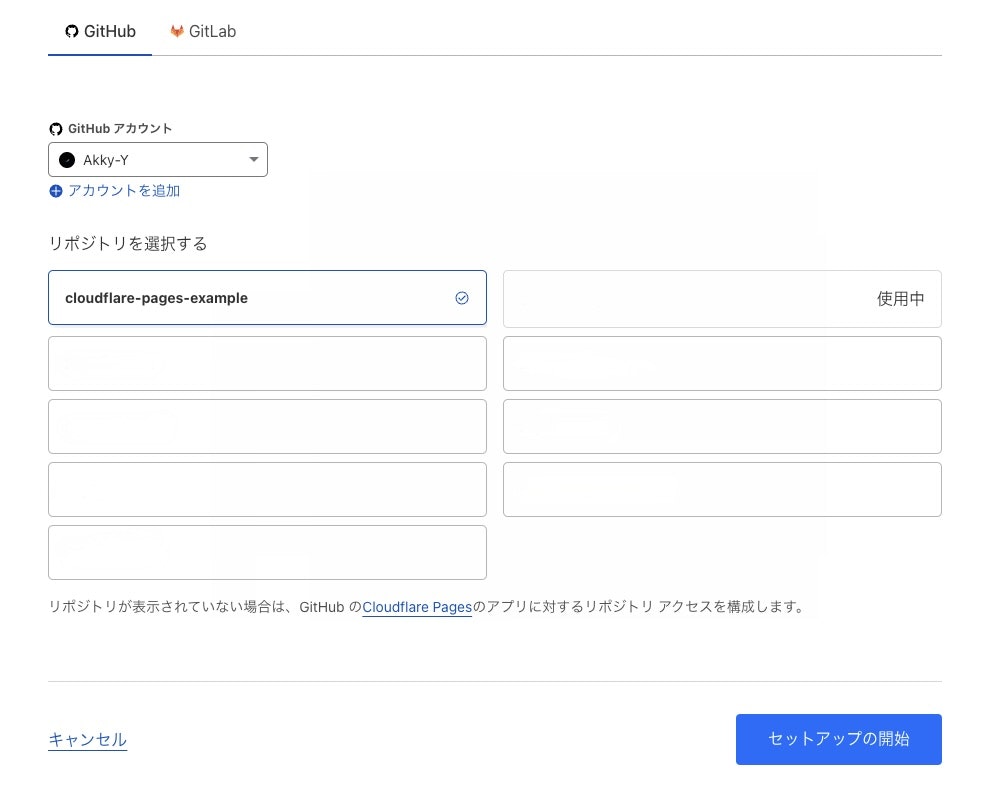The width and height of the screenshot is (996, 811).
Task: Click the checkmark icon on cloudflare-pages-example
Action: (462, 298)
